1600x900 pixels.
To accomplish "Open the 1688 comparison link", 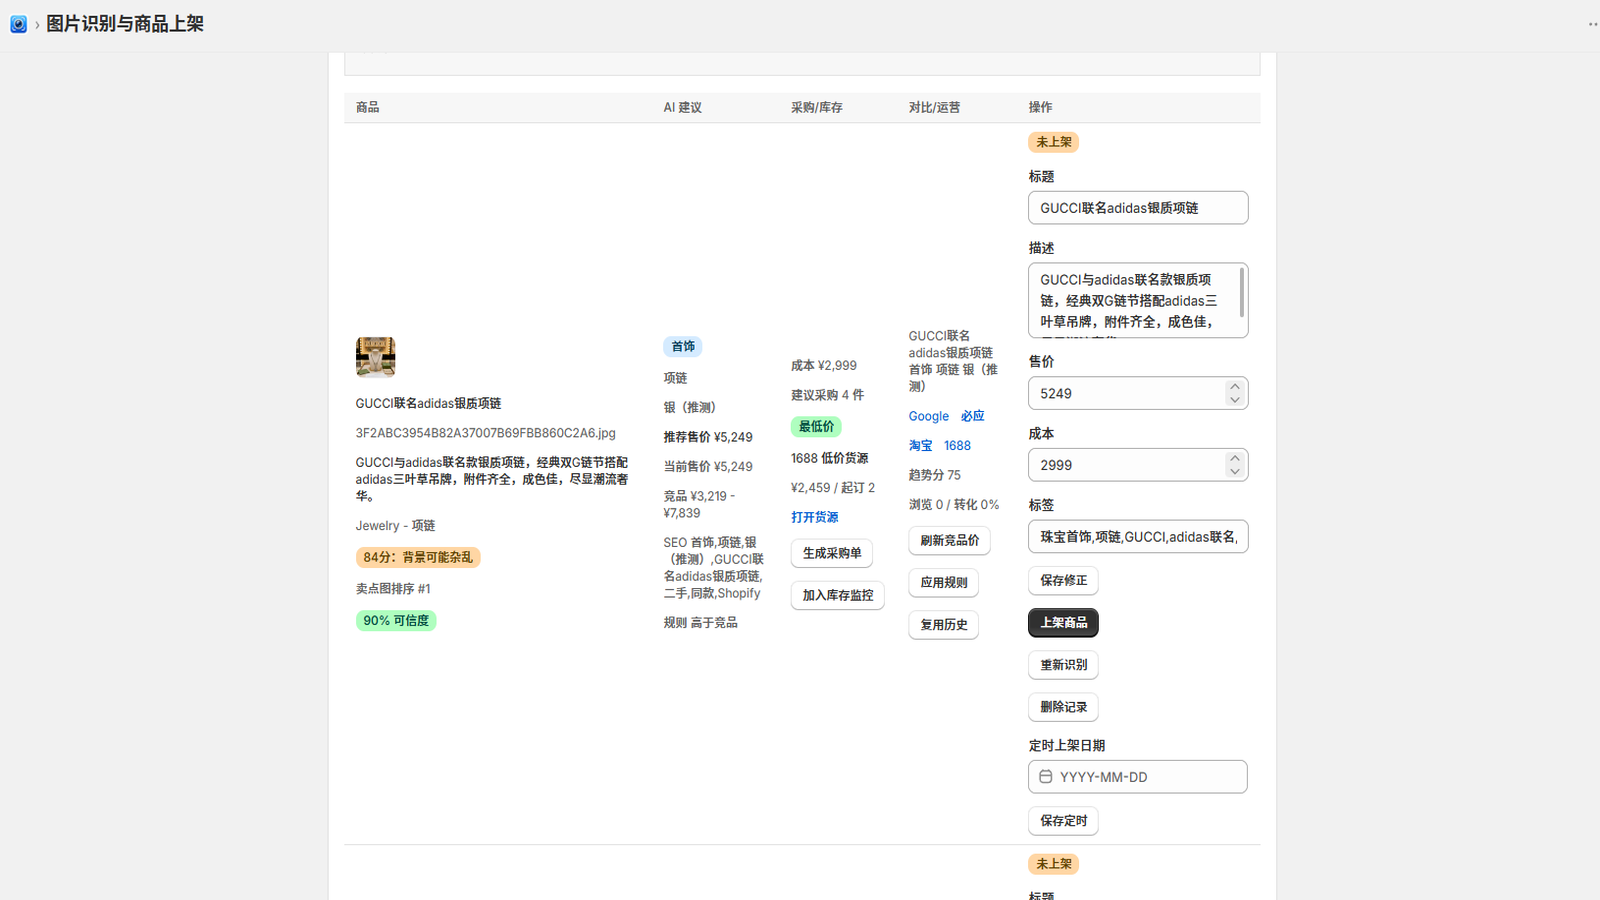I will [957, 446].
